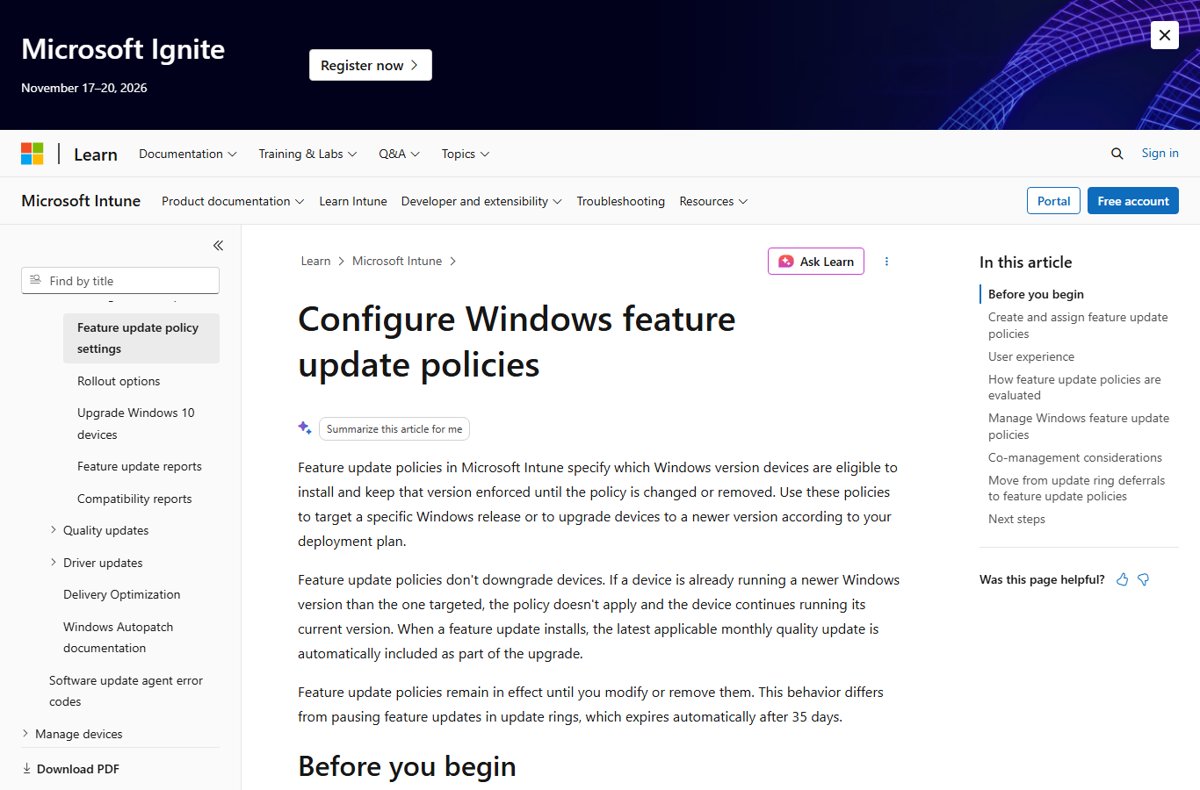Jump to Before you begin section

[1036, 294]
